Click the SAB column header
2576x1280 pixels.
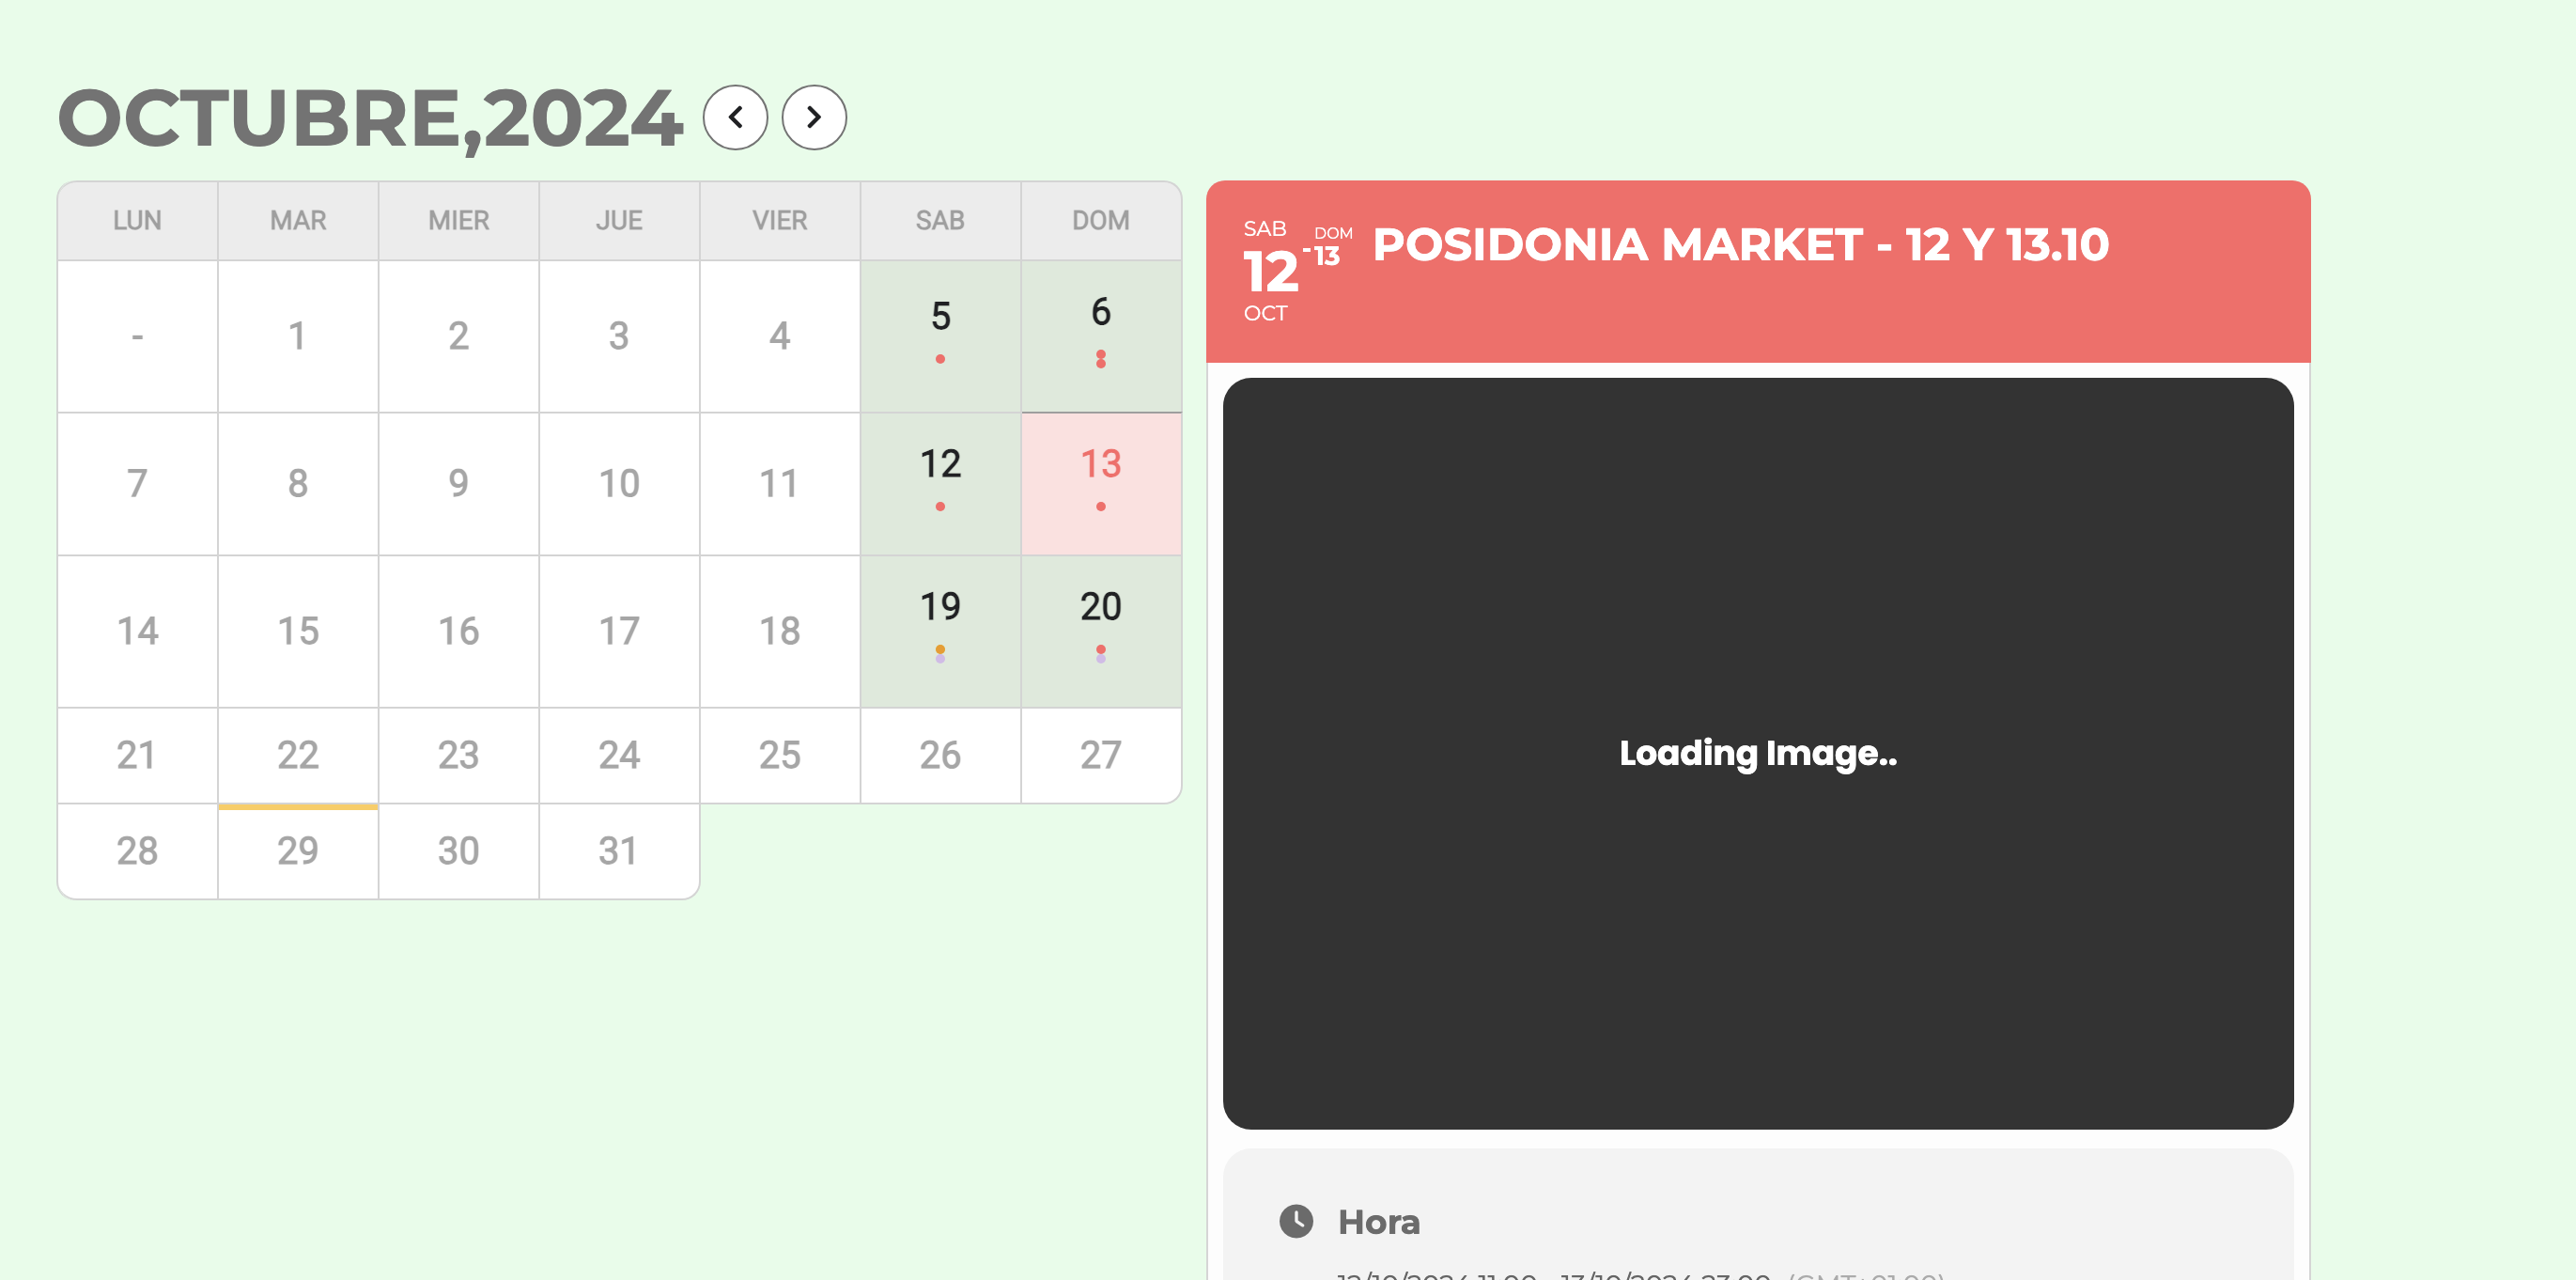coord(940,221)
